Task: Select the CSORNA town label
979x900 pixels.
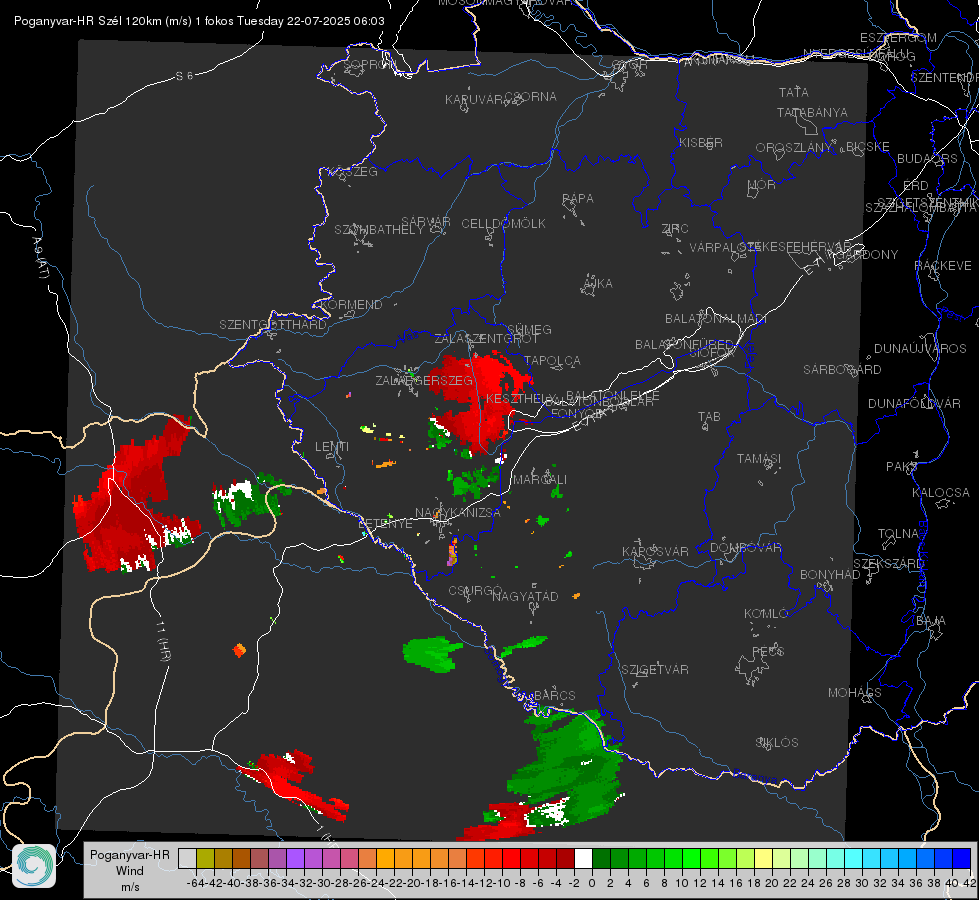Action: pos(531,97)
